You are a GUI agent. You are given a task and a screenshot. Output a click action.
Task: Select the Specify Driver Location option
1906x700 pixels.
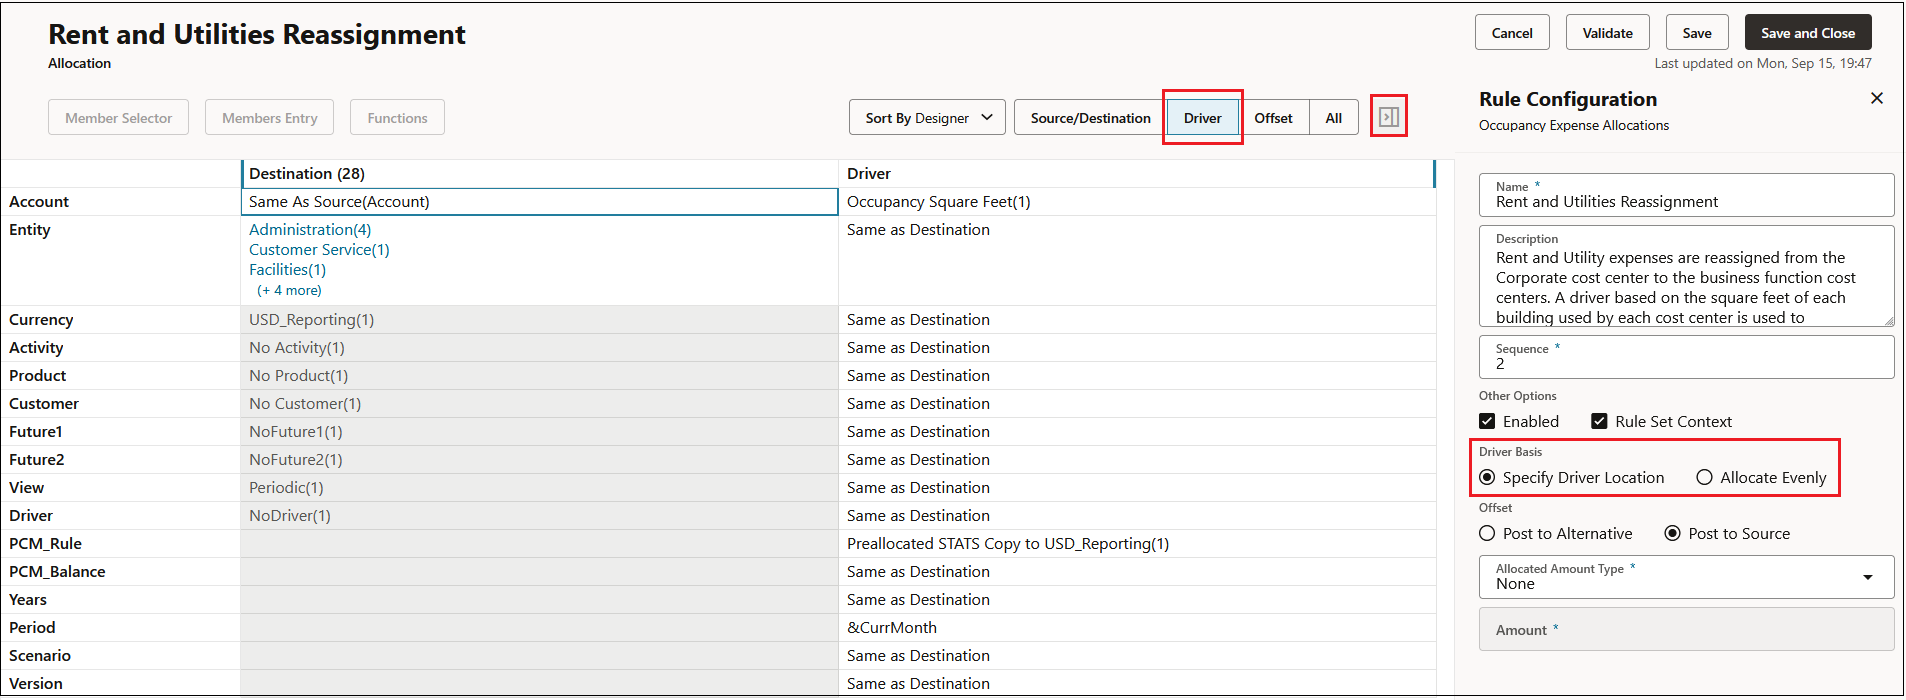1487,477
